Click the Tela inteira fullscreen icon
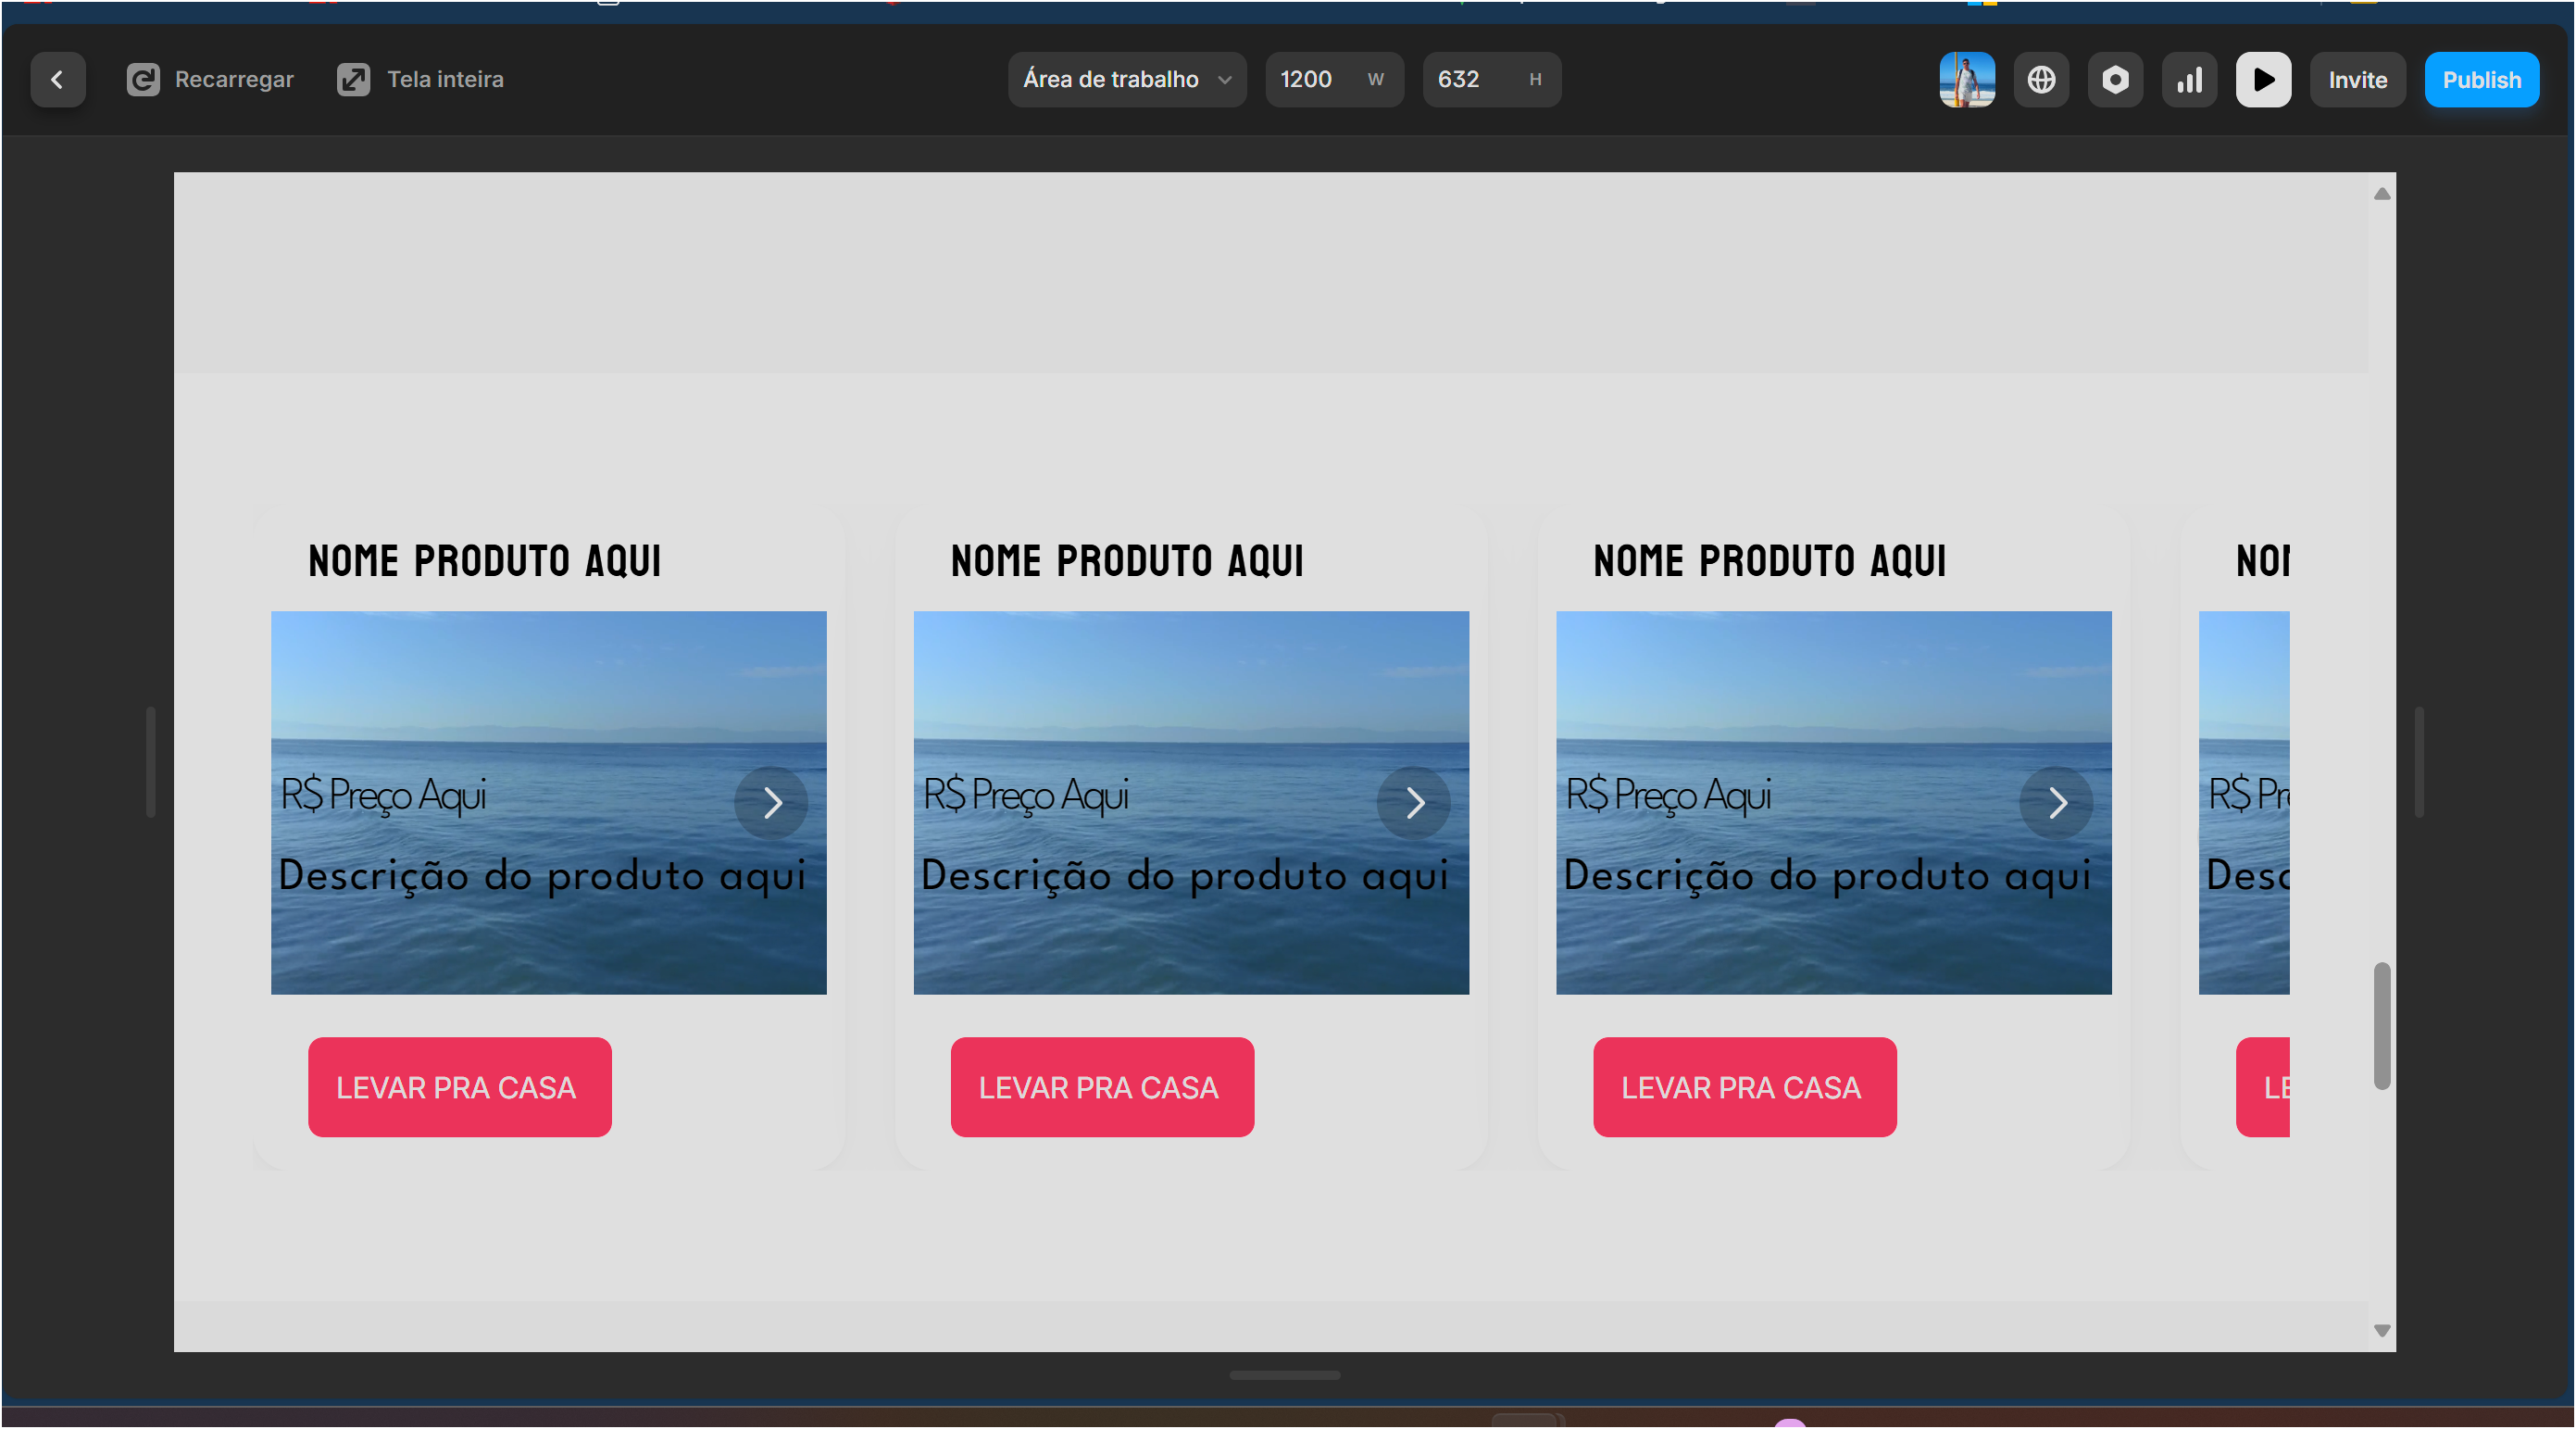Screen dimensions: 2576x1429 [352, 80]
